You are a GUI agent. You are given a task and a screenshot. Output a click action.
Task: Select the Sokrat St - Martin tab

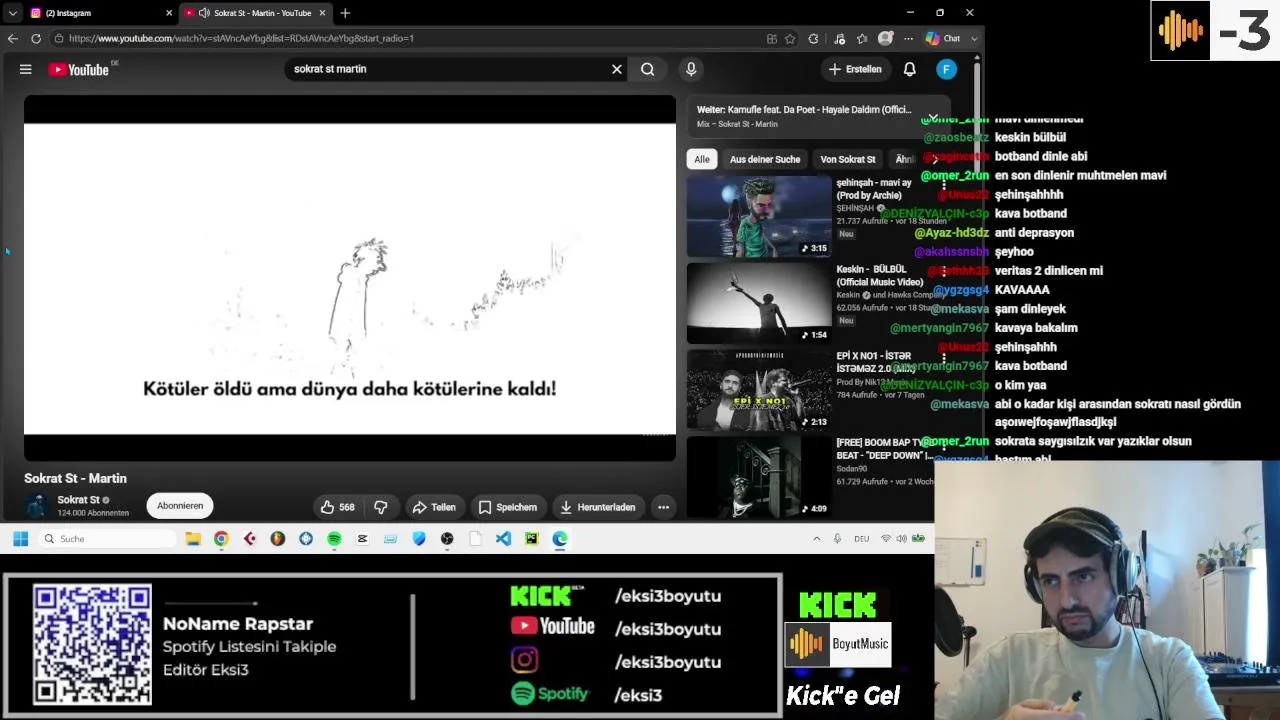255,13
